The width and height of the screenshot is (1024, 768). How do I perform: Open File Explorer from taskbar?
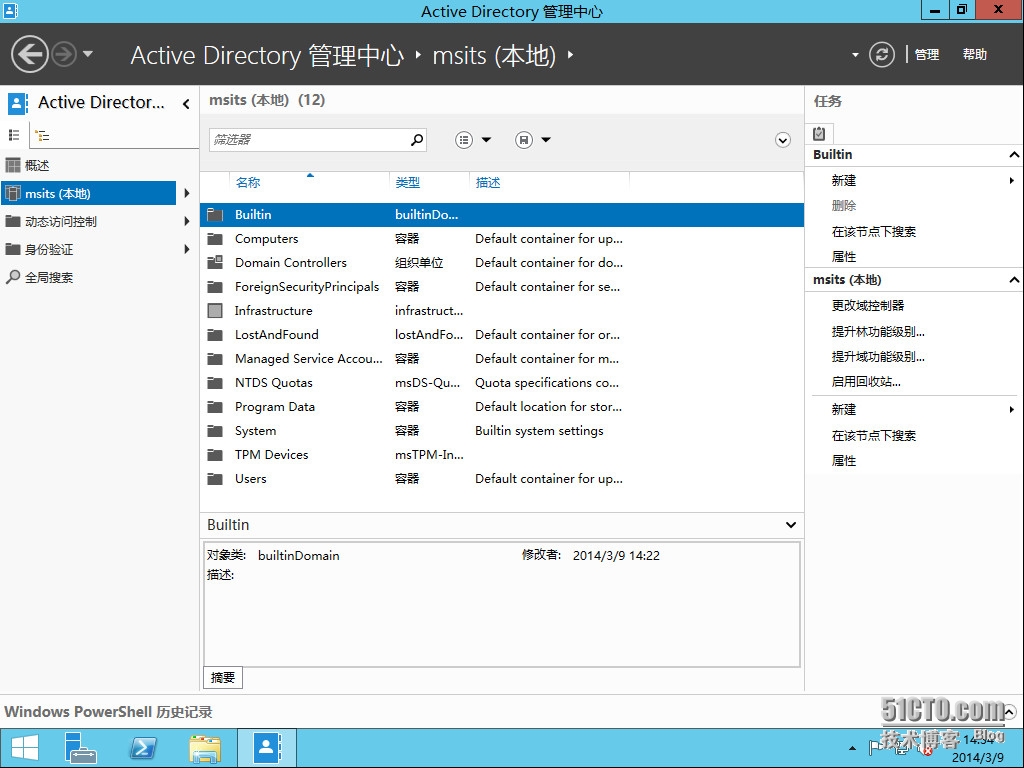coord(204,748)
